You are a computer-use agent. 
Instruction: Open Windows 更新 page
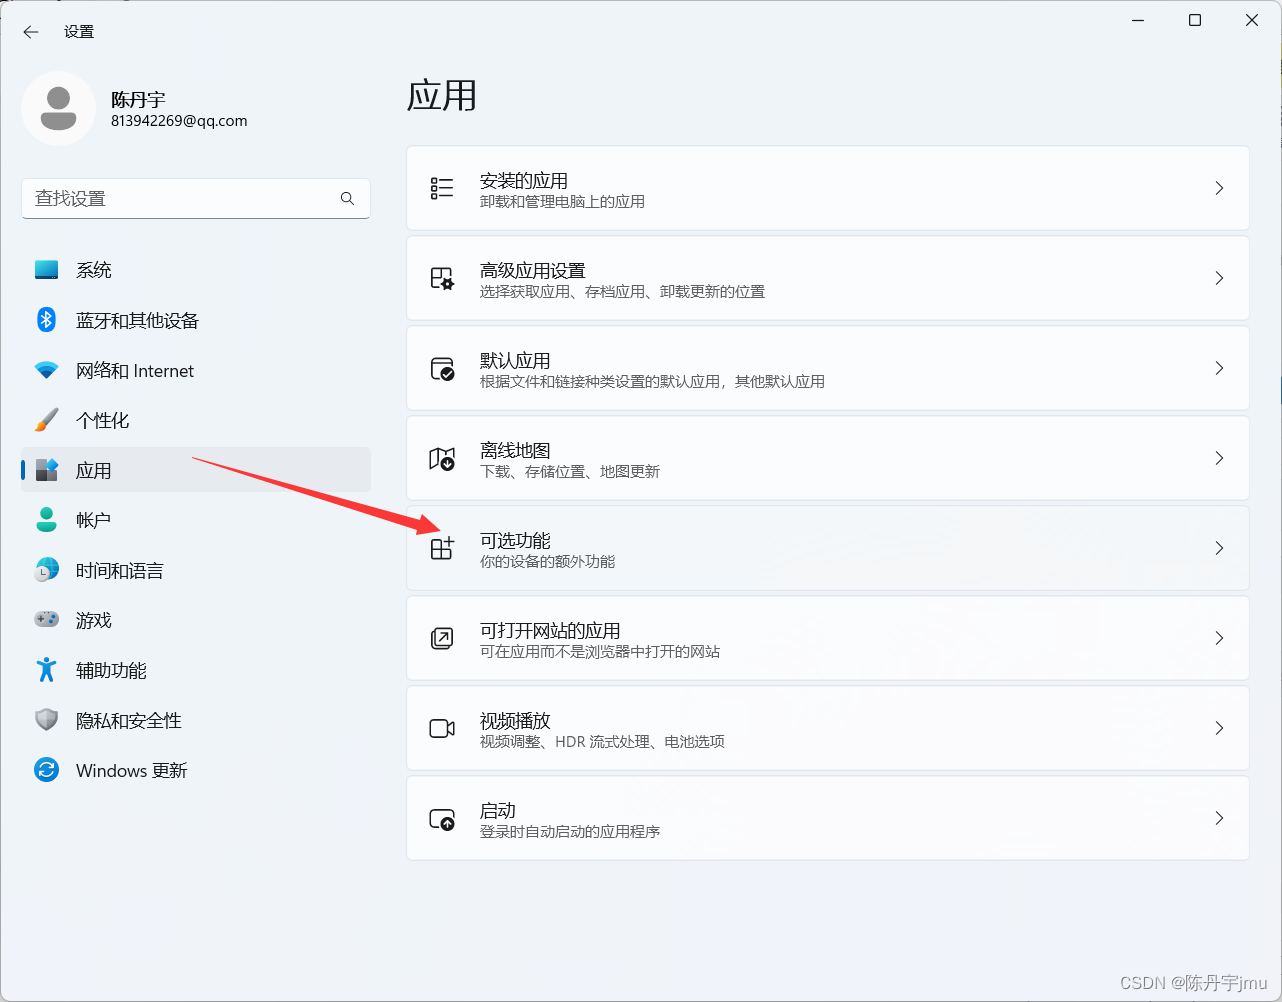coord(196,770)
